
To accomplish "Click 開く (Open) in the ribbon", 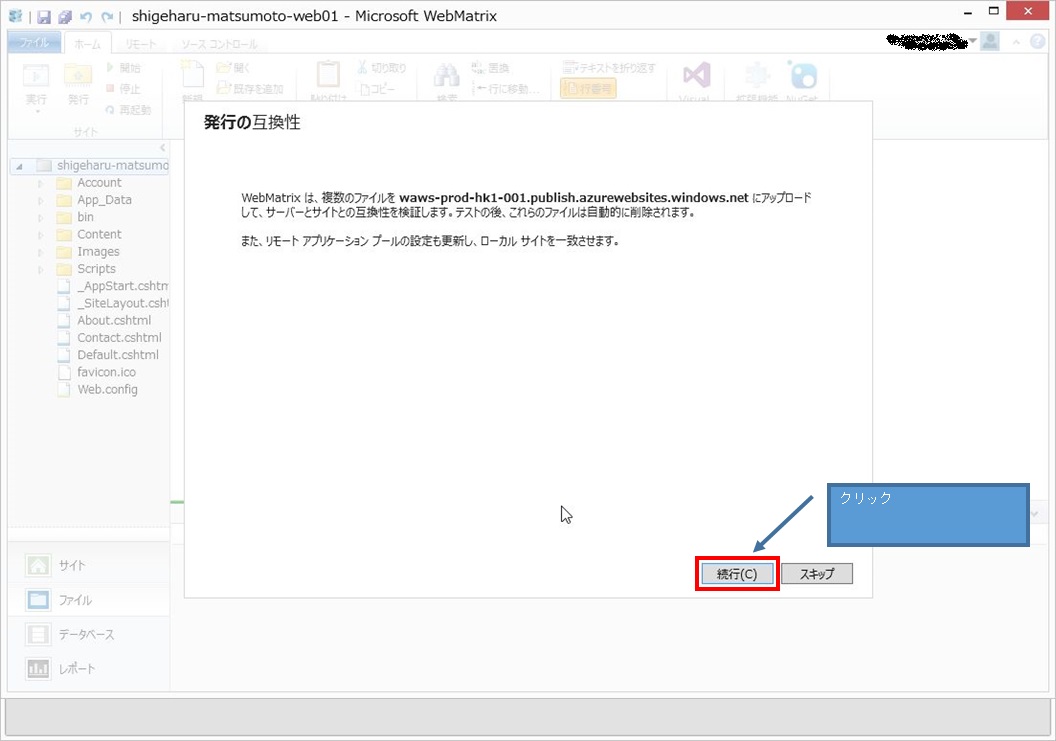I will [x=233, y=67].
